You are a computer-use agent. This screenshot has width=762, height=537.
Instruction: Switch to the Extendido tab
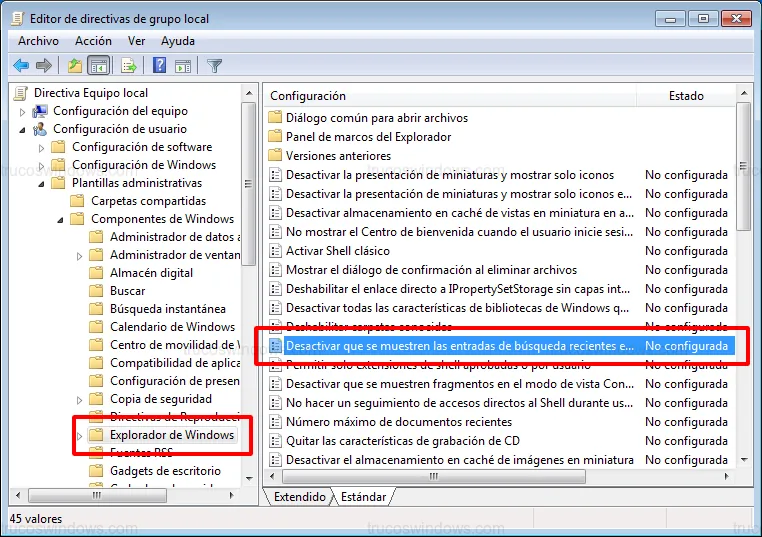[x=299, y=497]
